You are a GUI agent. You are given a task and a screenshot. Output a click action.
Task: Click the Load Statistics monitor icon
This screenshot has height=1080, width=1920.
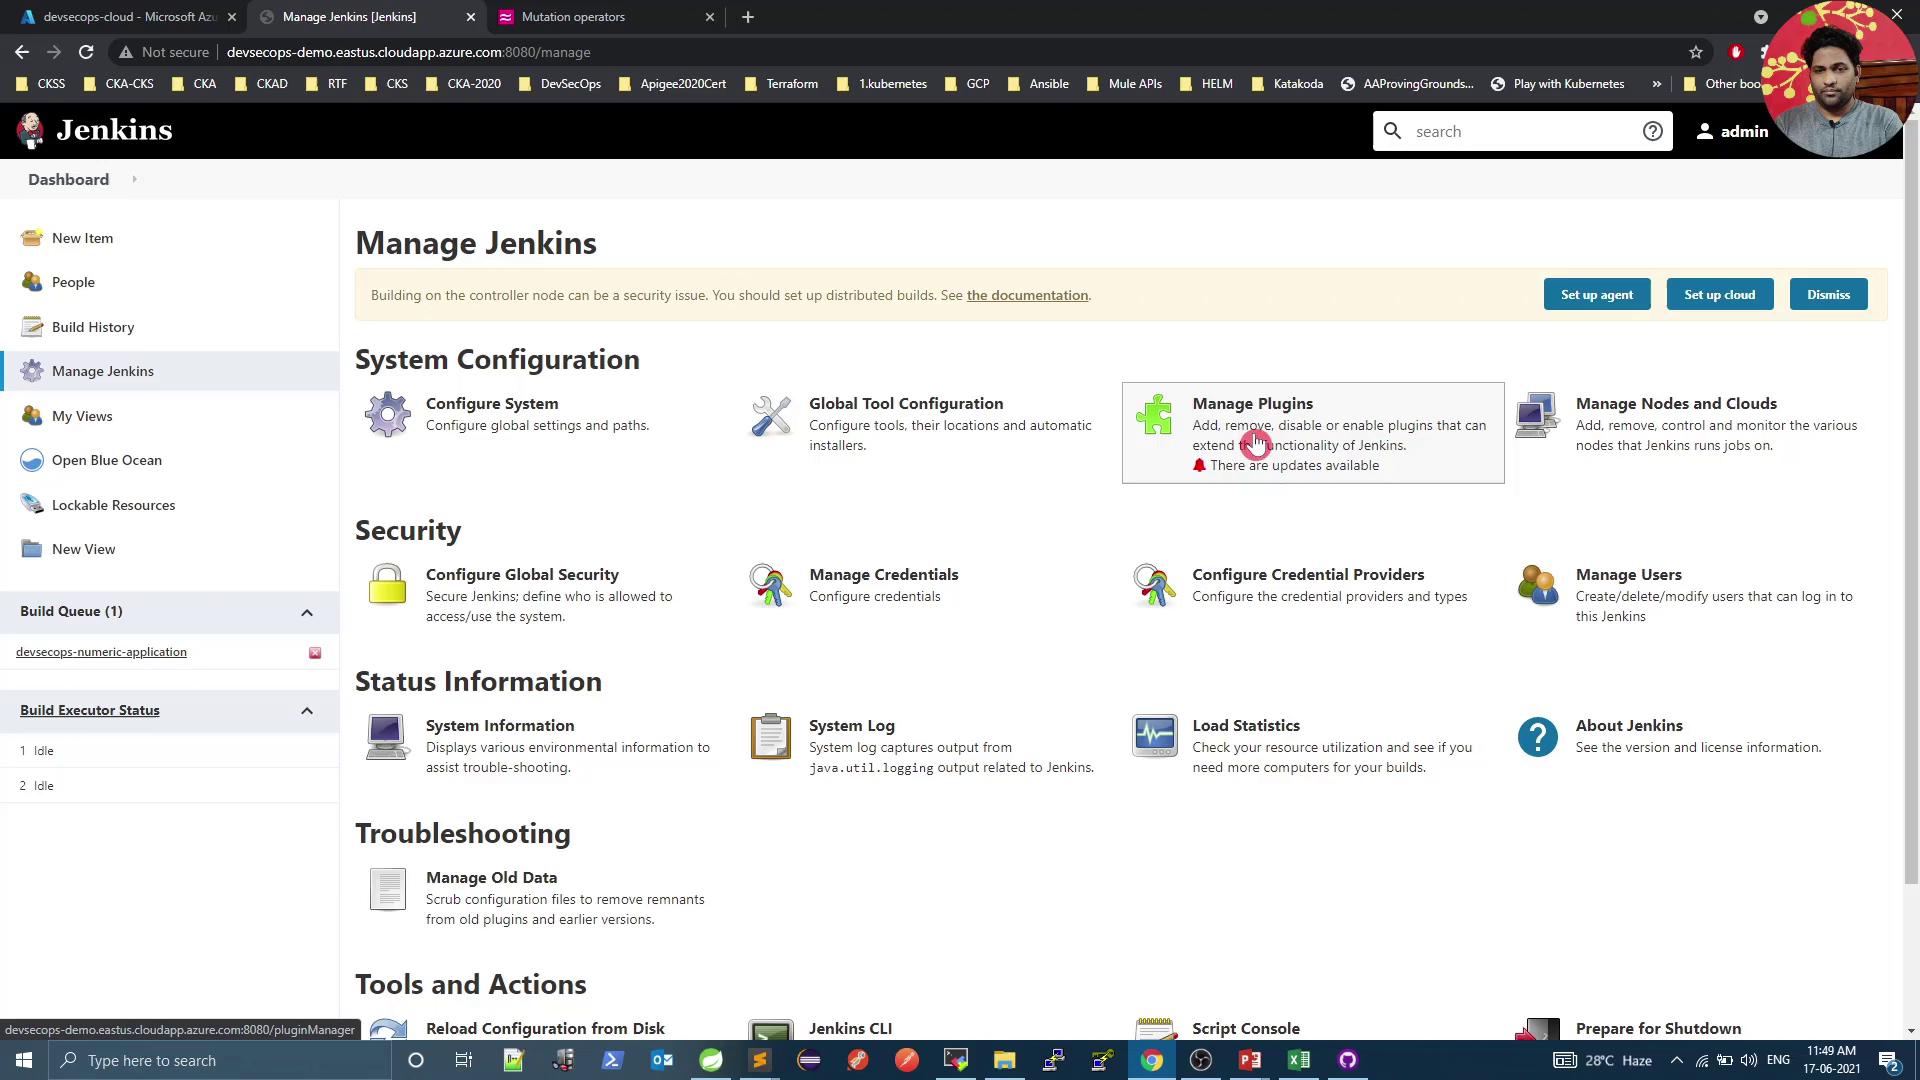[x=1154, y=737]
